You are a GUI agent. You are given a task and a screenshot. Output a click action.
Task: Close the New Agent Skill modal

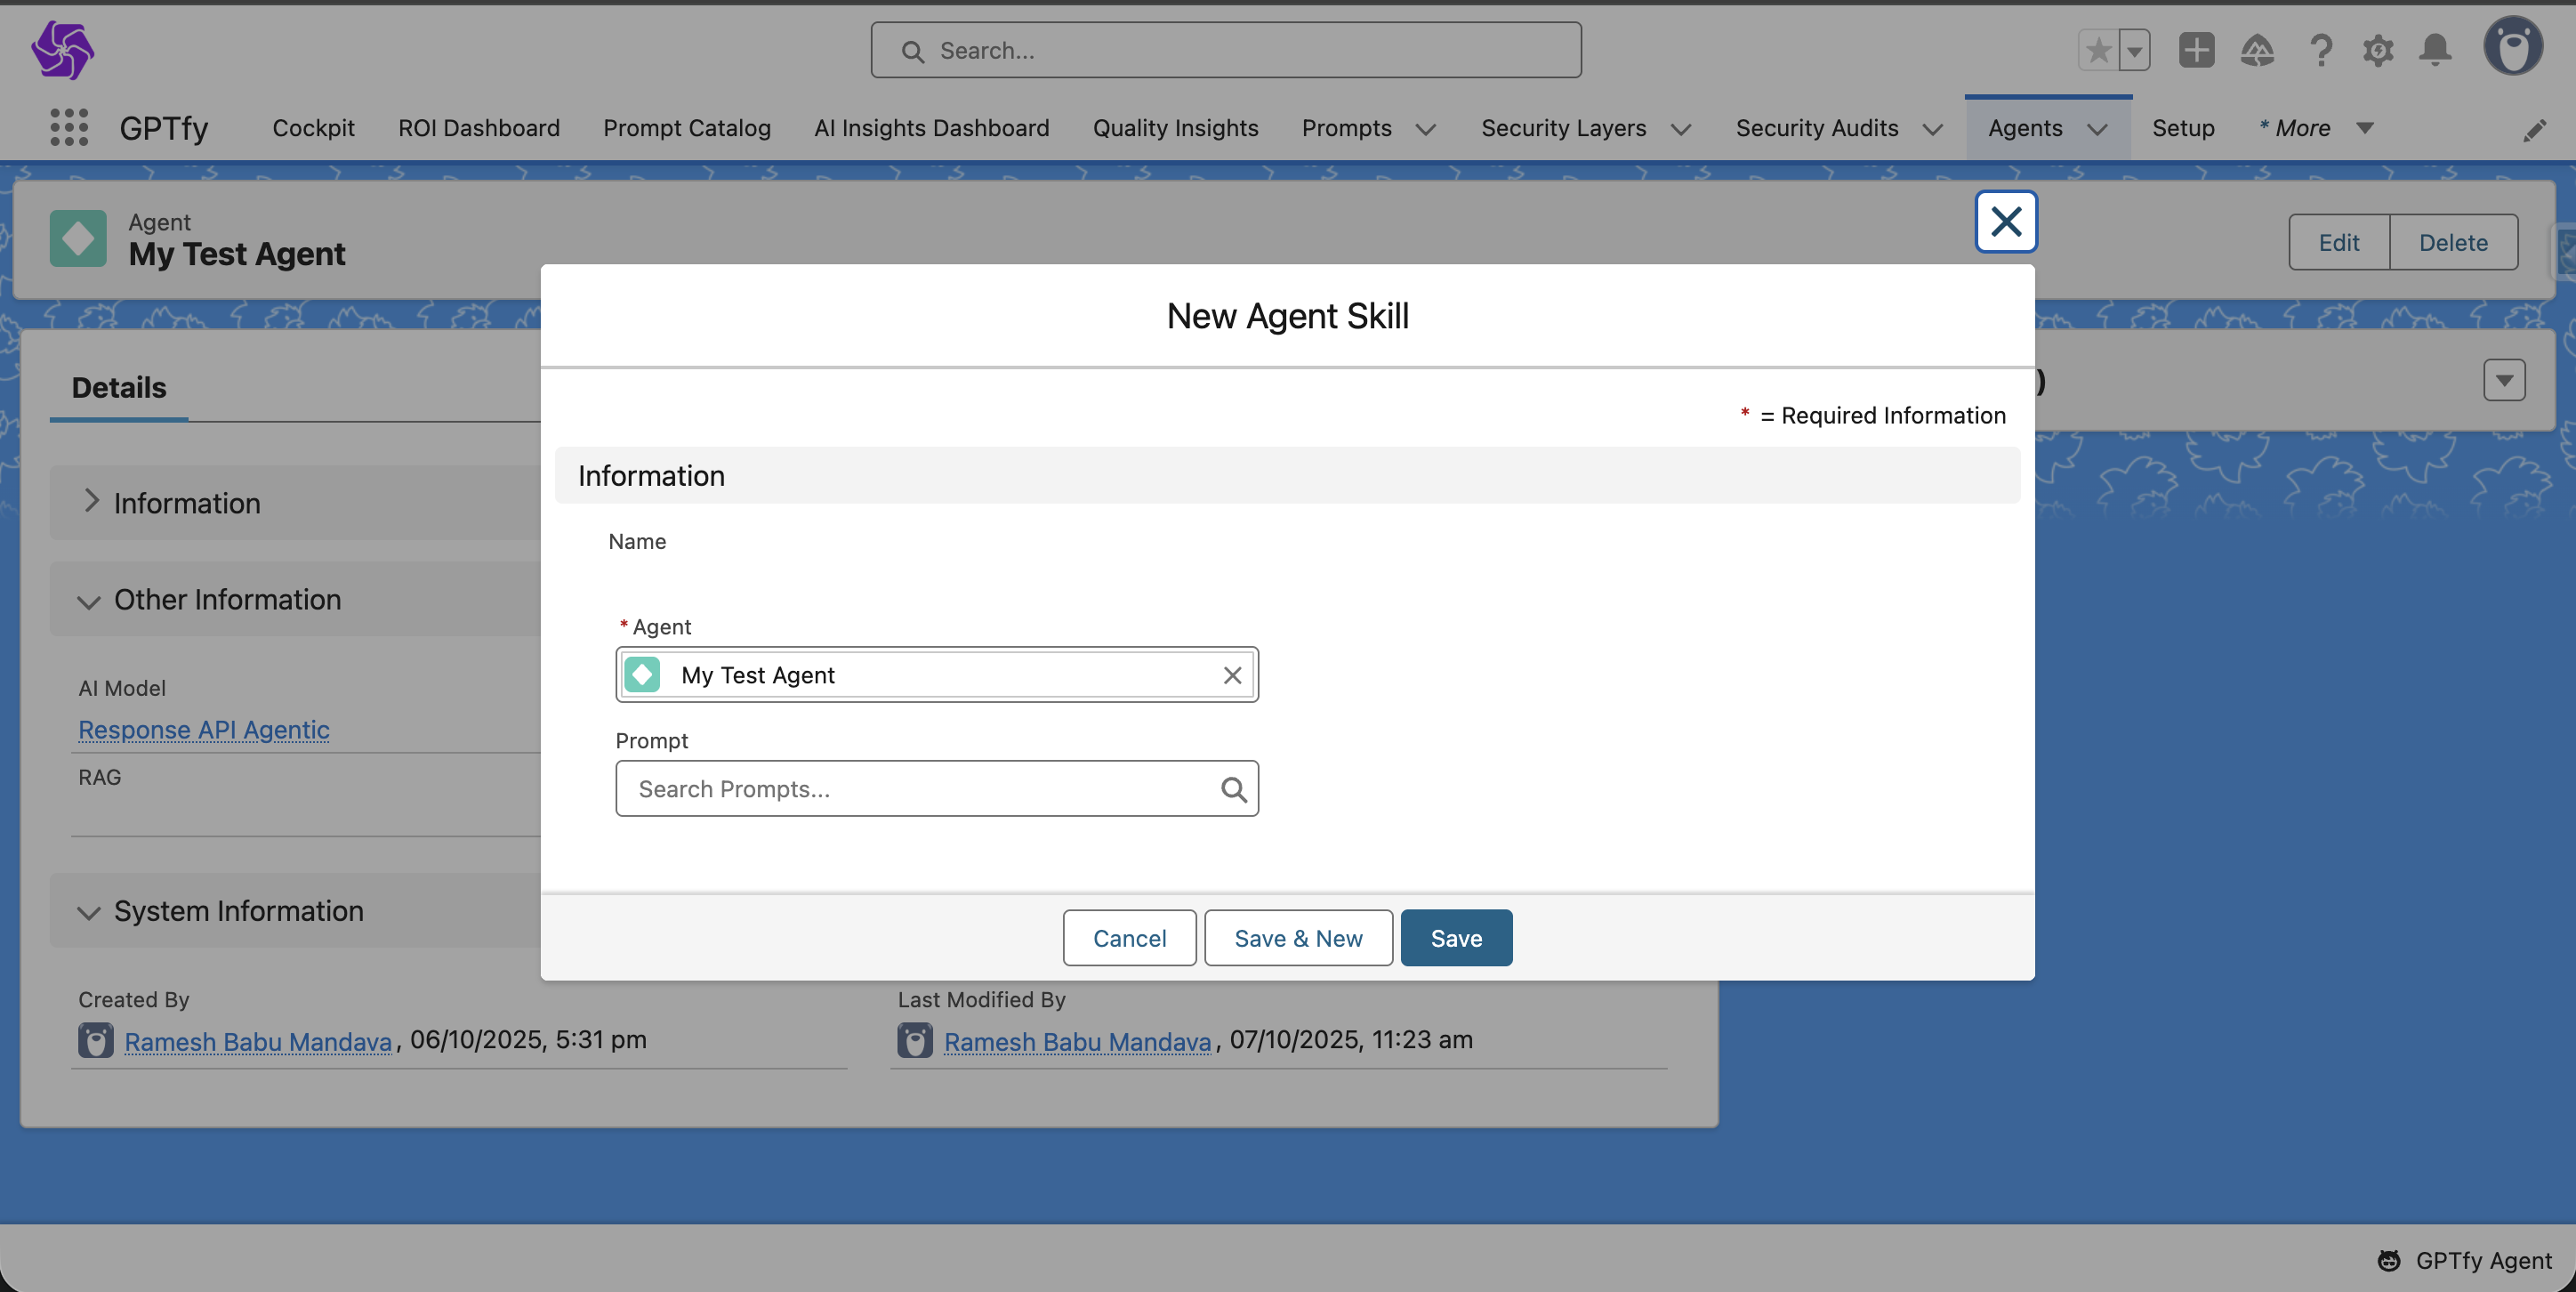pos(2005,221)
